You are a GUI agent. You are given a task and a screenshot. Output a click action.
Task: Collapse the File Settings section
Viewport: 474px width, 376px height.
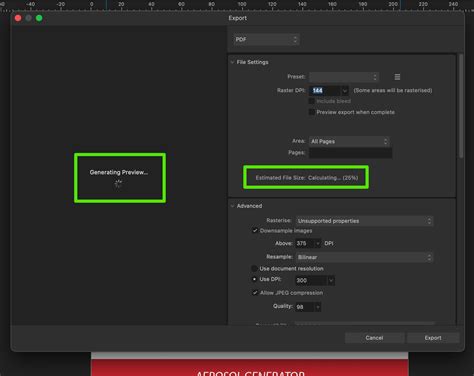coord(232,62)
